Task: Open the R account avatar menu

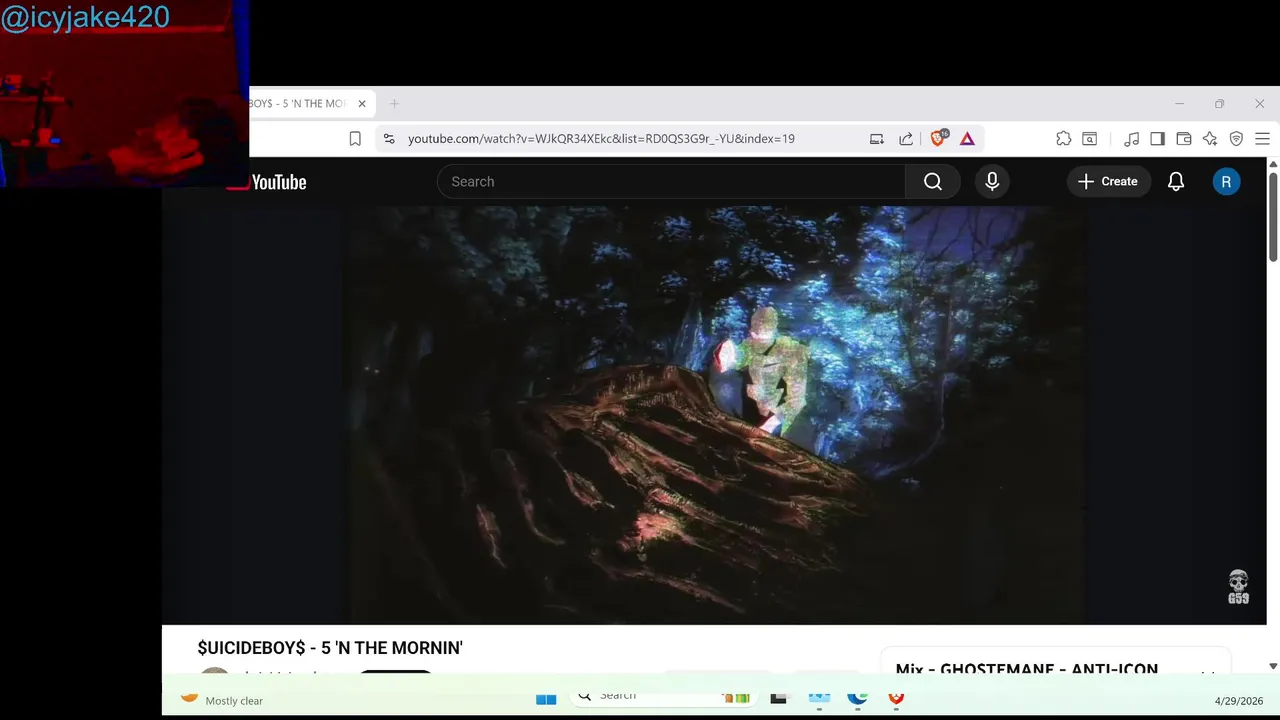Action: coord(1226,182)
